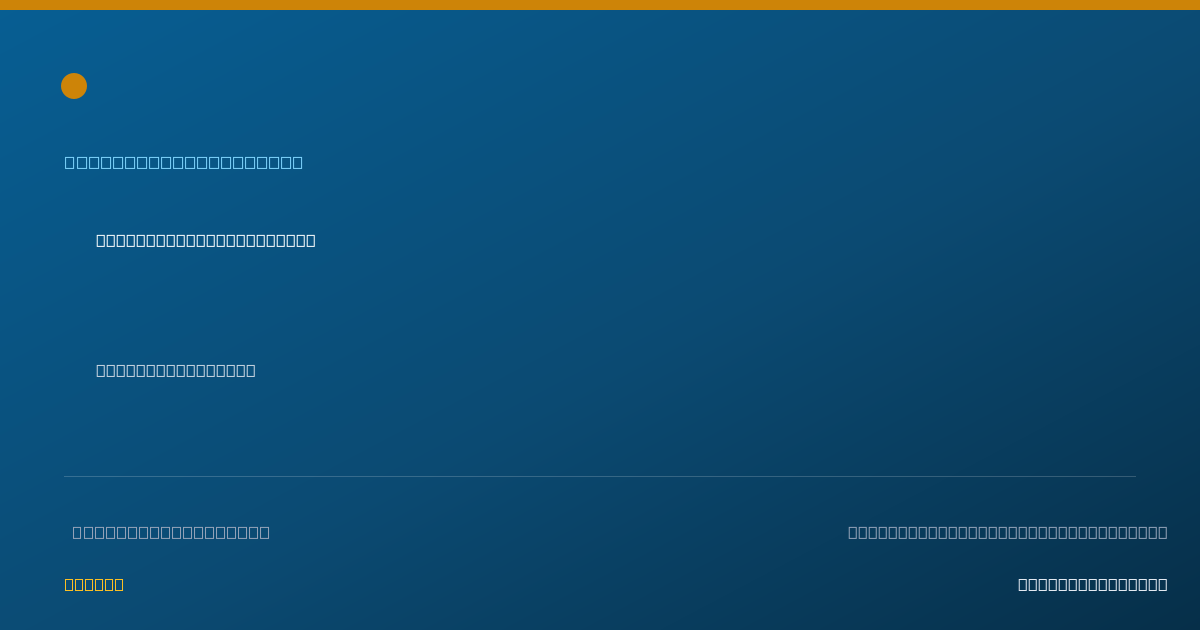Screen dimensions: 1200x630
Task: Open the white text link at bottom right
Action: coord(1093,584)
